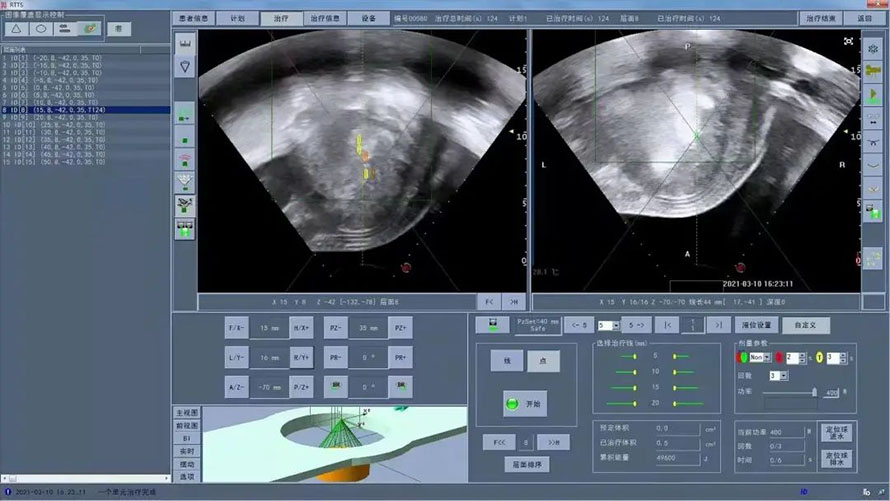Adjust the 功率 power slider

(814, 393)
